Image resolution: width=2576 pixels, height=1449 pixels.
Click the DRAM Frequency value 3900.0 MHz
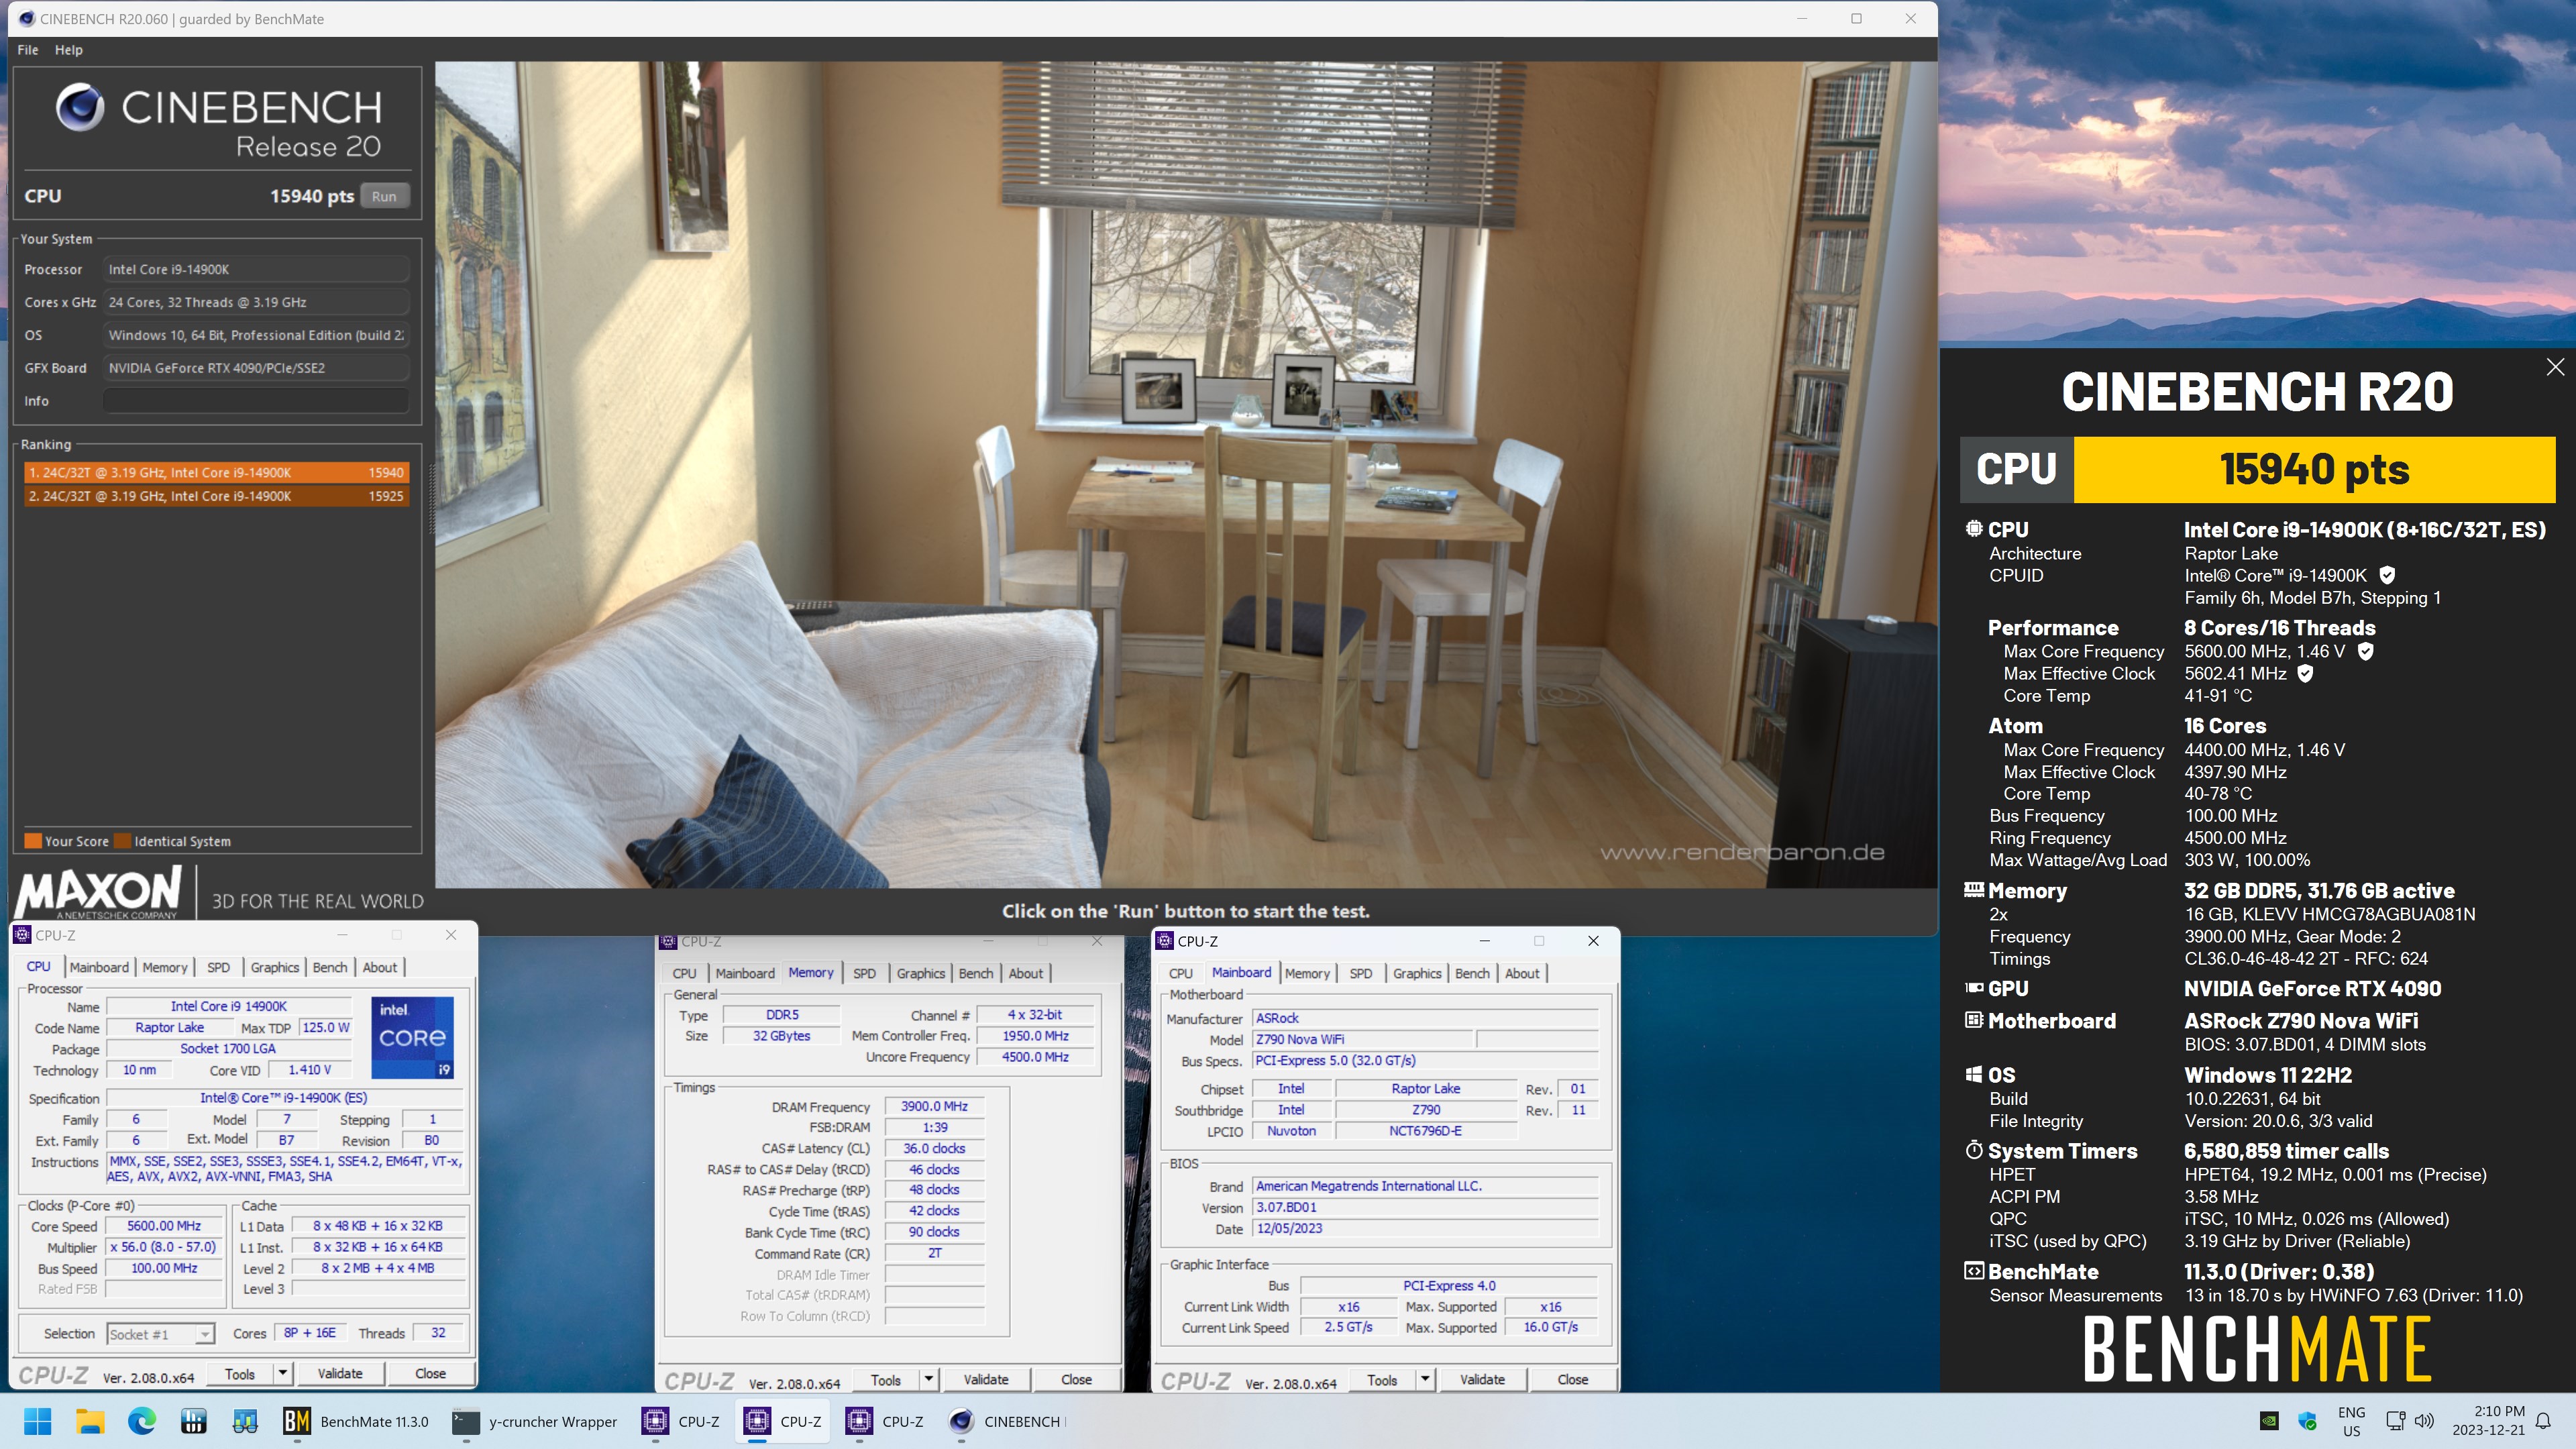934,1106
